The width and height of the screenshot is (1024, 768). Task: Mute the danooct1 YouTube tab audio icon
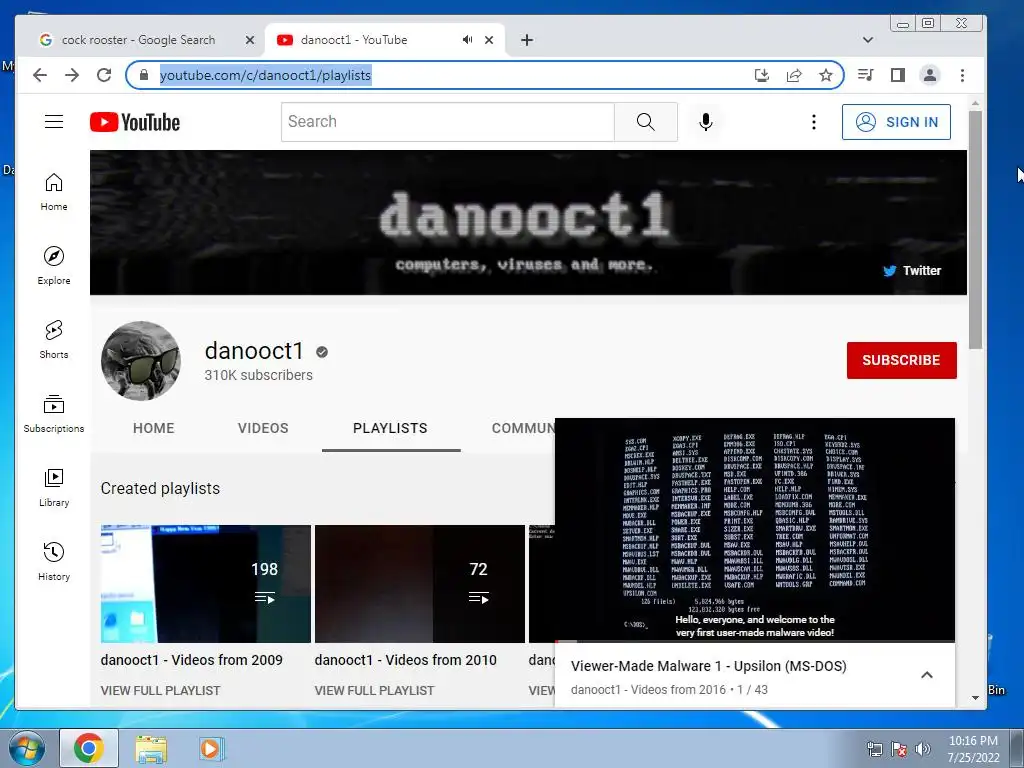pos(467,40)
